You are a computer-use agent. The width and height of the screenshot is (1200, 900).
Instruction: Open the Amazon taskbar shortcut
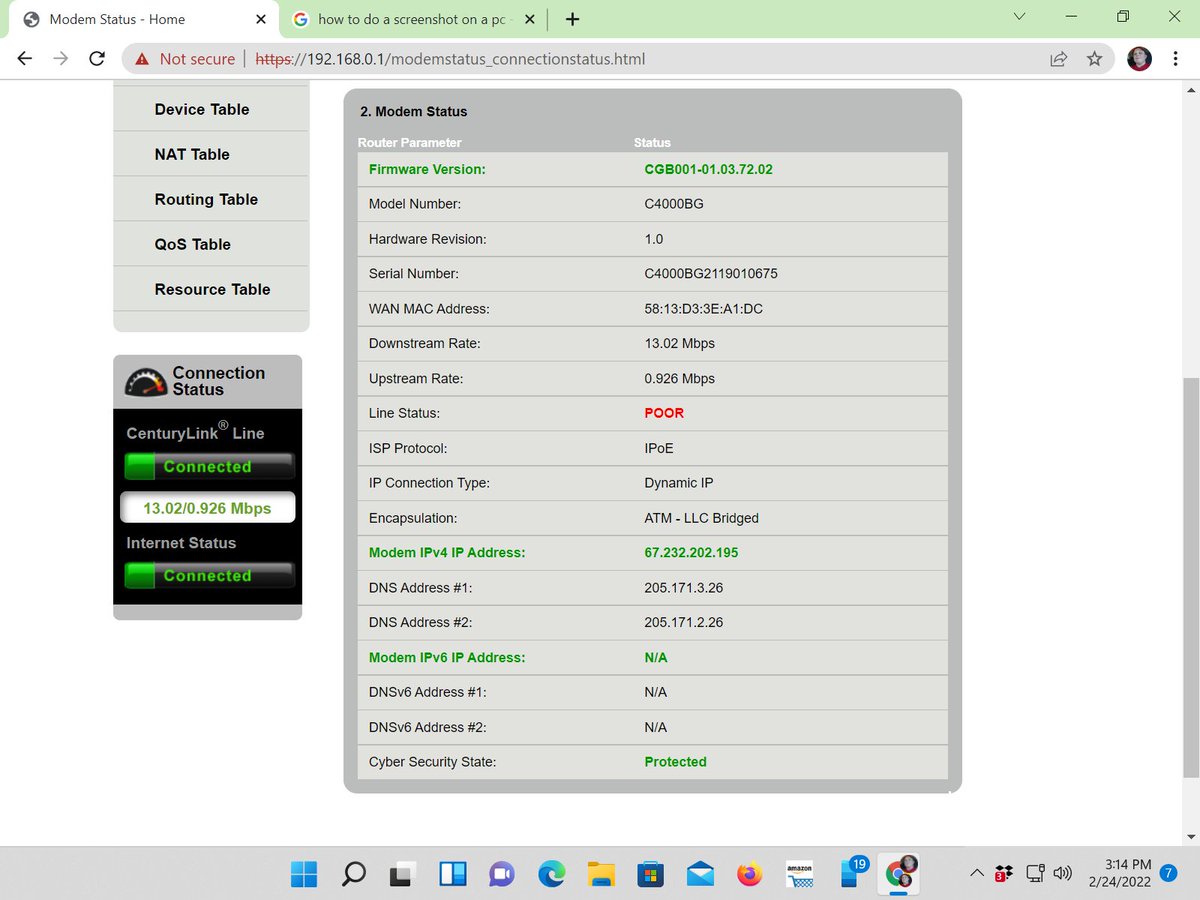799,874
